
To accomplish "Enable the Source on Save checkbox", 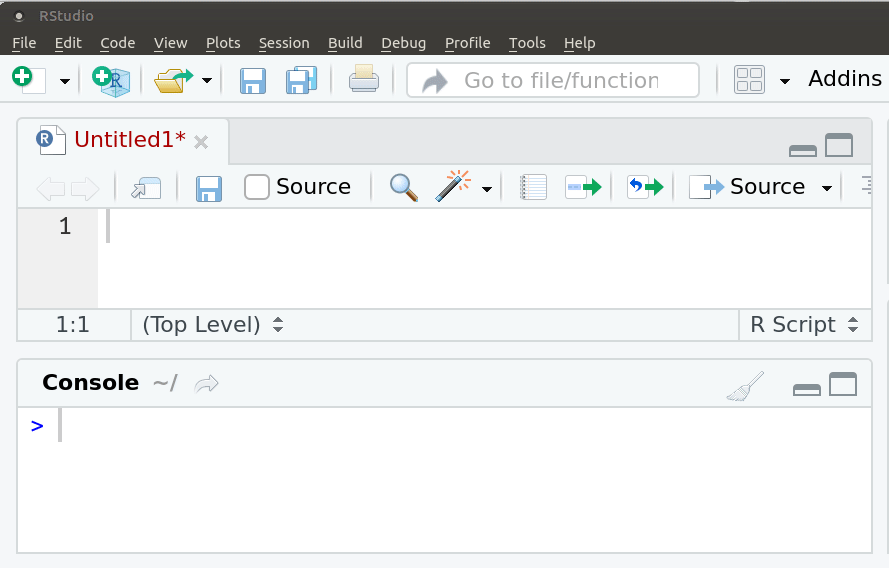I will click(x=256, y=187).
